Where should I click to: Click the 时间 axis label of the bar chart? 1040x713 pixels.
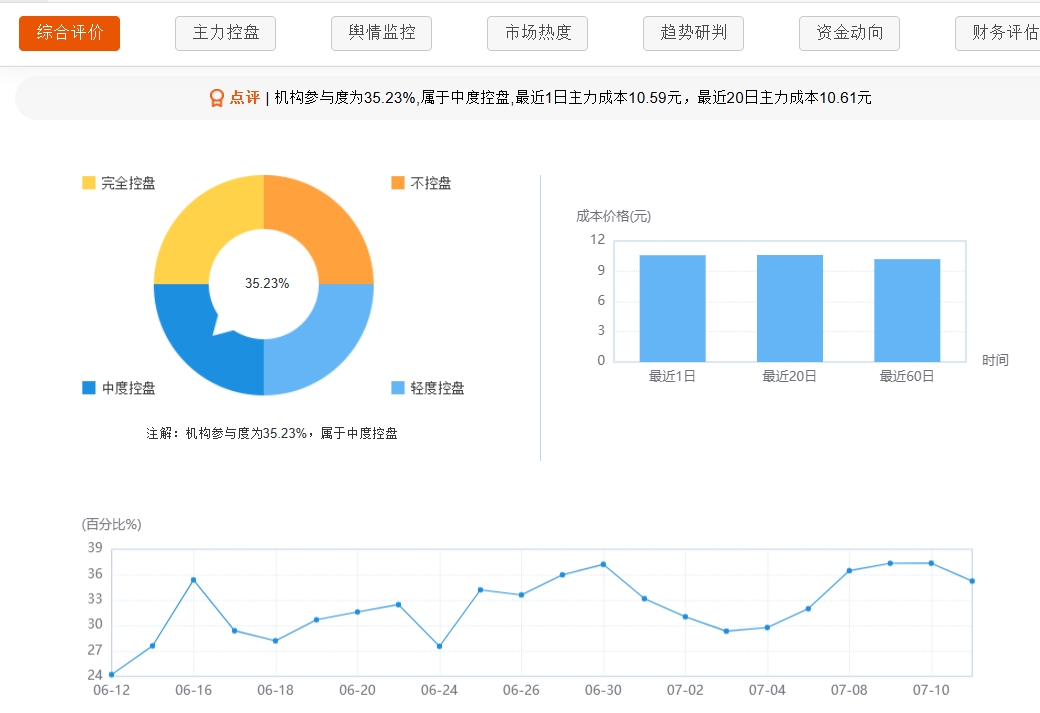995,360
